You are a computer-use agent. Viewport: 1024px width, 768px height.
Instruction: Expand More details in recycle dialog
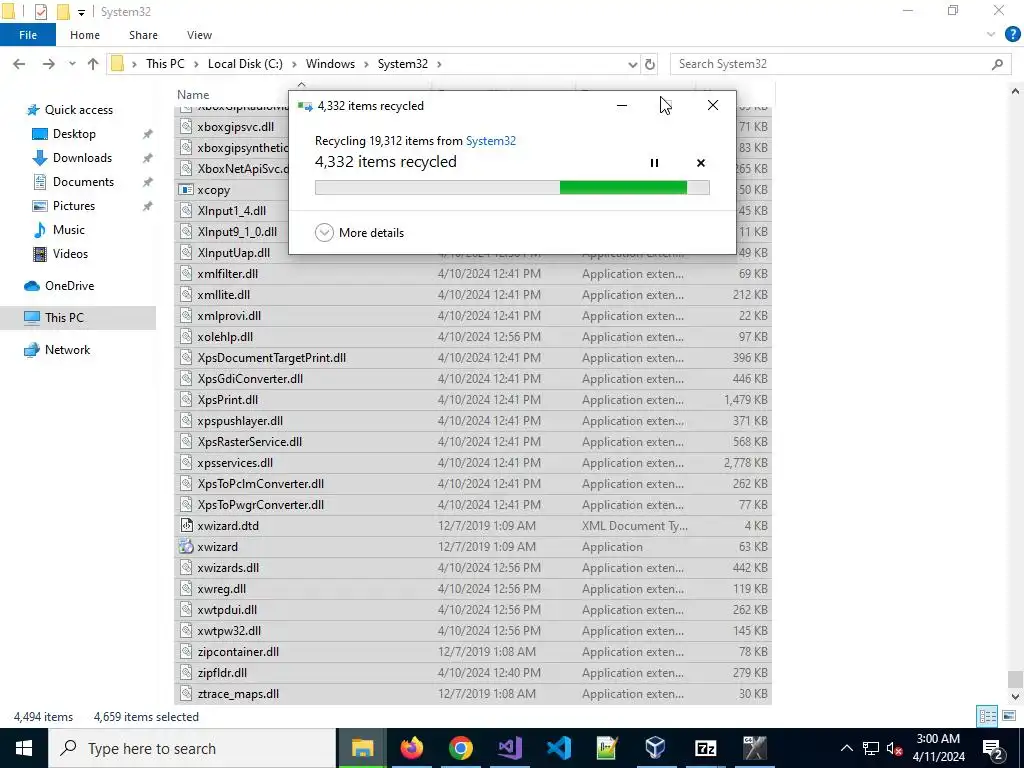360,232
